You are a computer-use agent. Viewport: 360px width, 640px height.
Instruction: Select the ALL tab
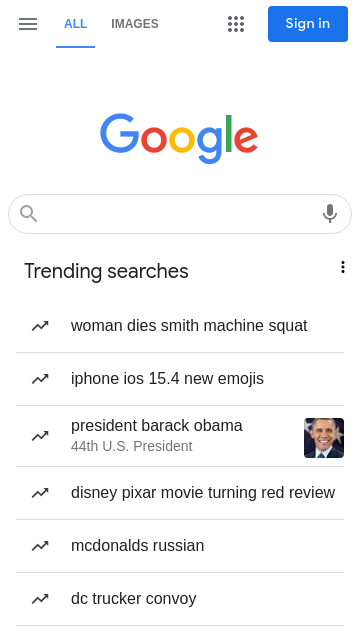click(x=76, y=24)
